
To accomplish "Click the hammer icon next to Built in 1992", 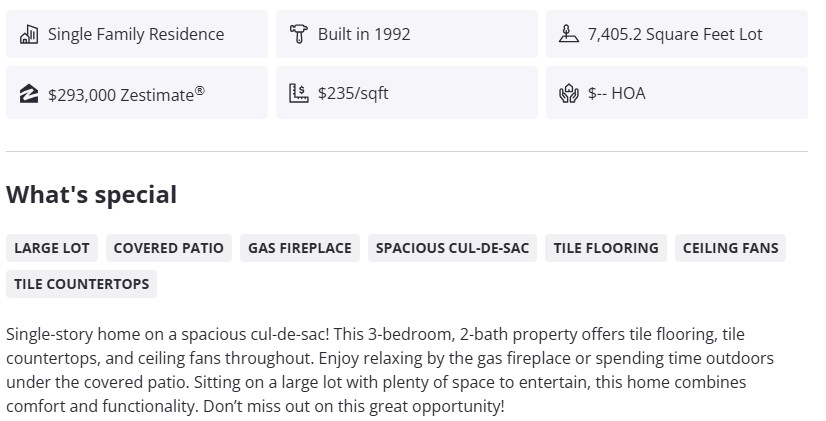I will coord(298,34).
